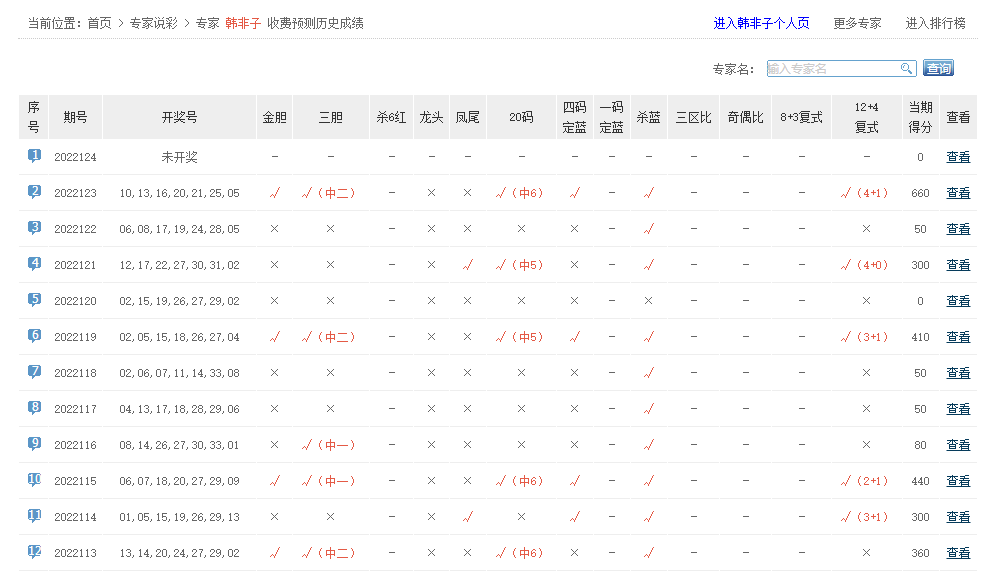
Task: Navigate to 首页 in breadcrumb
Action: pyautogui.click(x=99, y=23)
